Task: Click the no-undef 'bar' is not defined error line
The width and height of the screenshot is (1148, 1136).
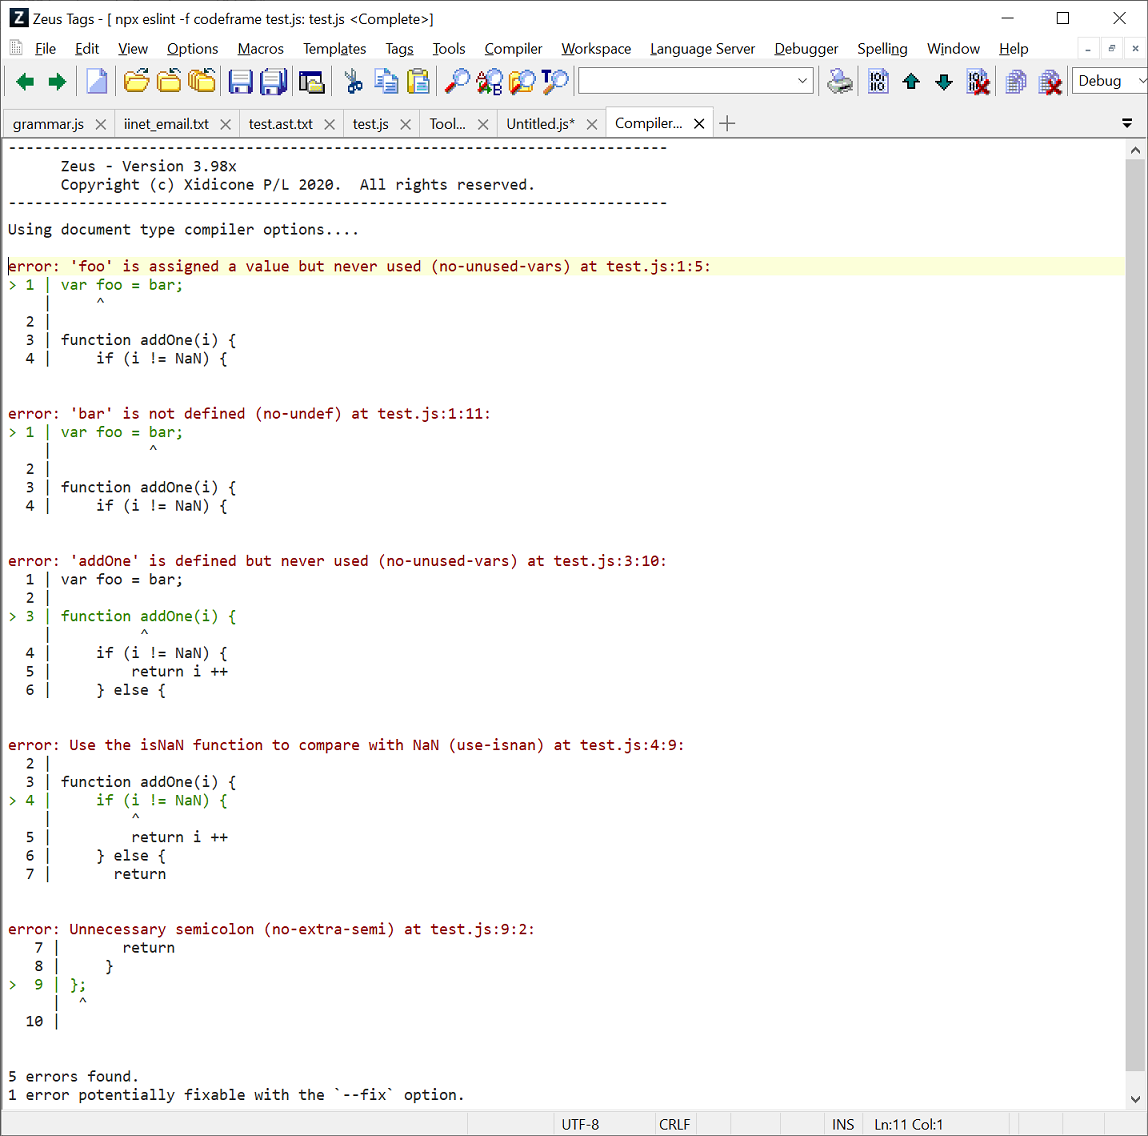Action: (249, 414)
